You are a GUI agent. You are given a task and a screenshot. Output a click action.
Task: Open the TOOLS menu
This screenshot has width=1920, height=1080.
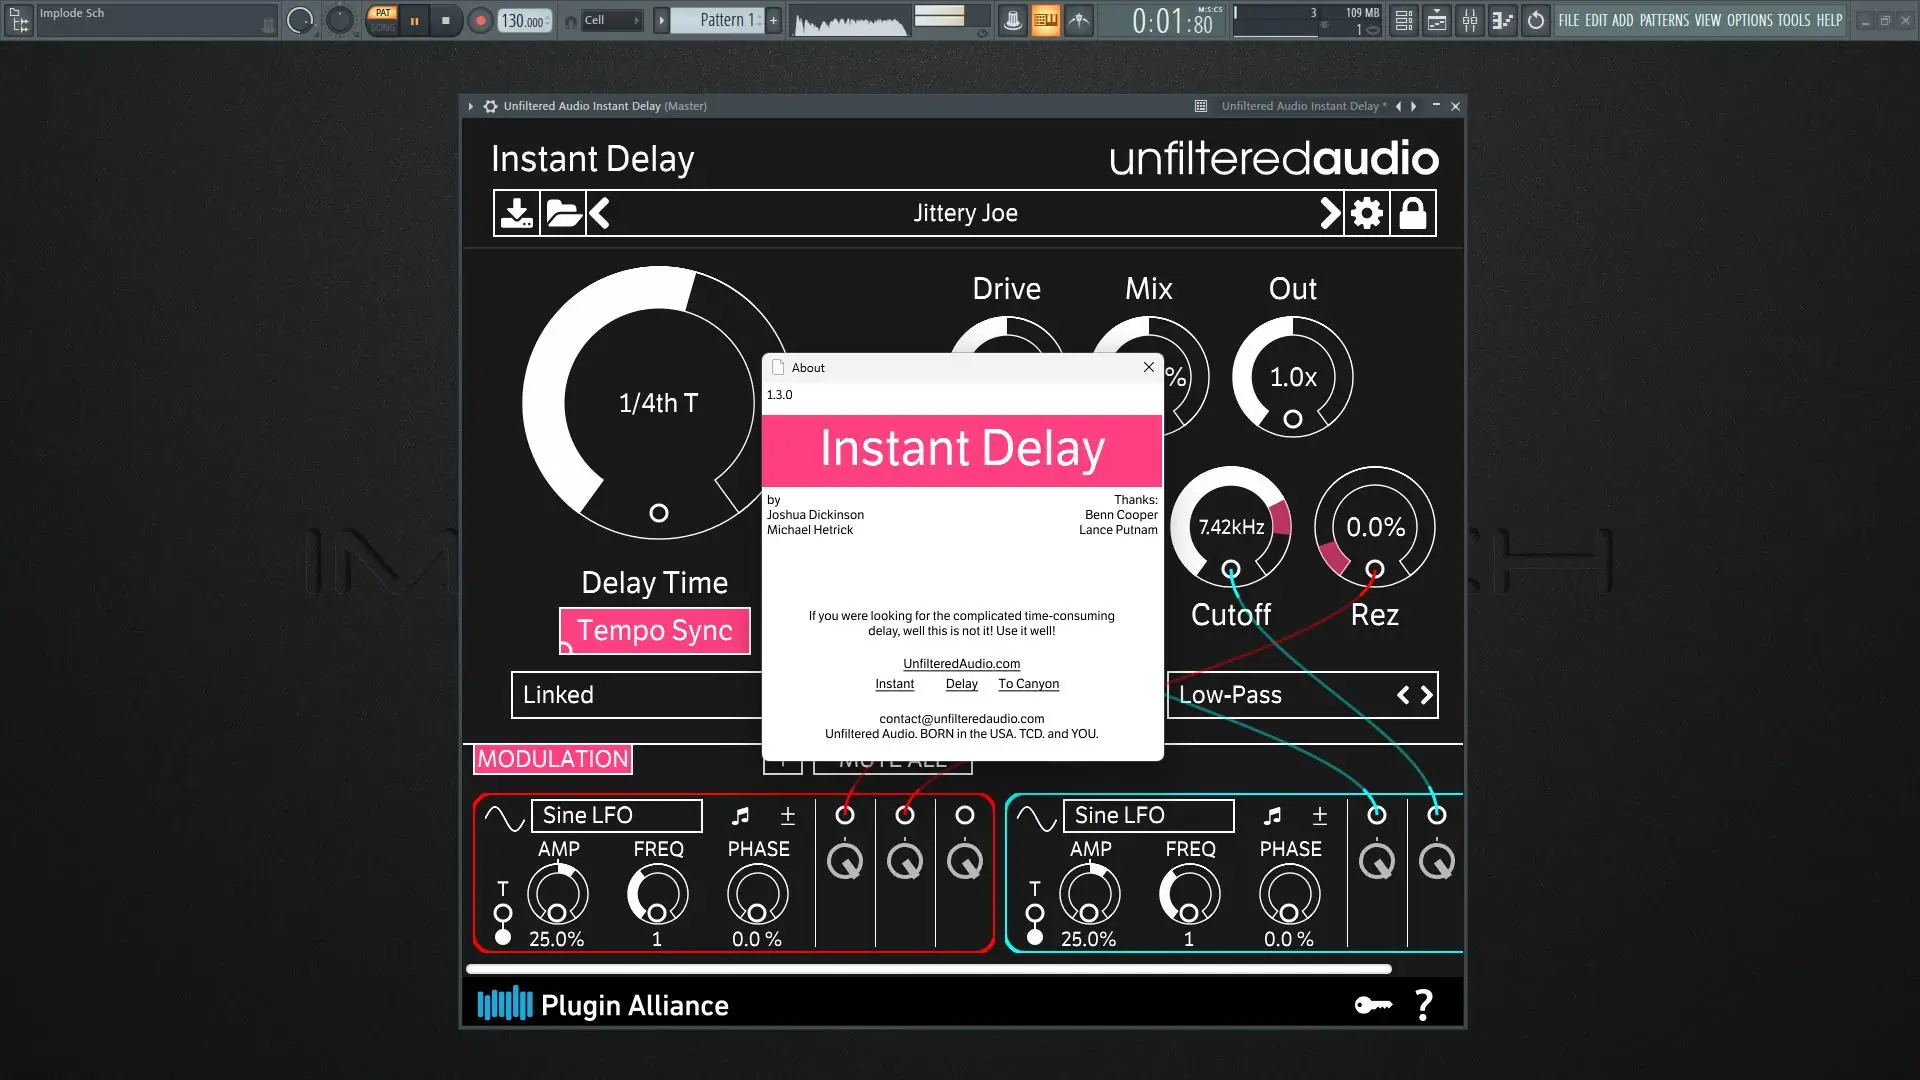(x=1796, y=20)
